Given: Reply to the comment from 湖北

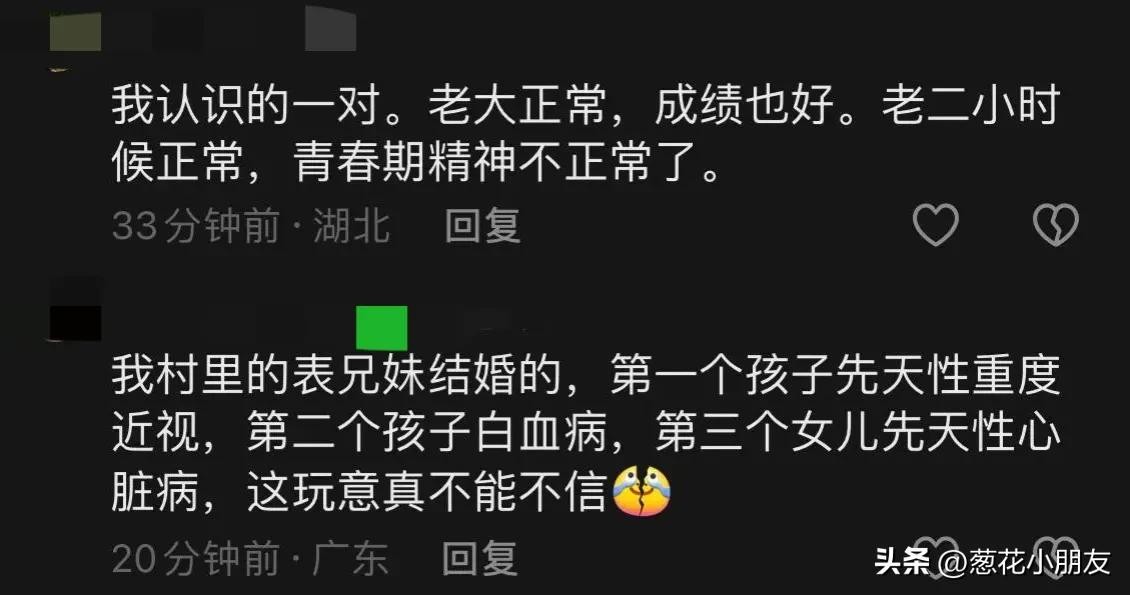Looking at the screenshot, I should (x=482, y=225).
